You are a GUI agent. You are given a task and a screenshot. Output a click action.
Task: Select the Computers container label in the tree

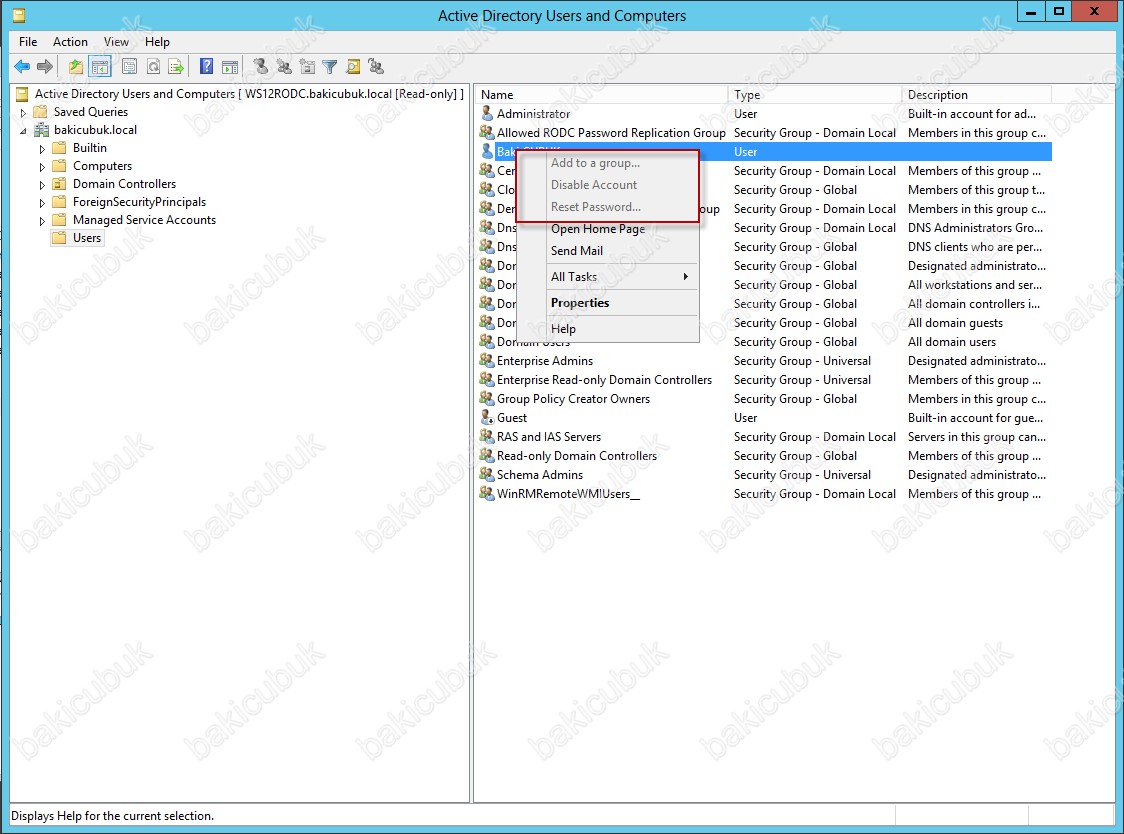point(103,166)
